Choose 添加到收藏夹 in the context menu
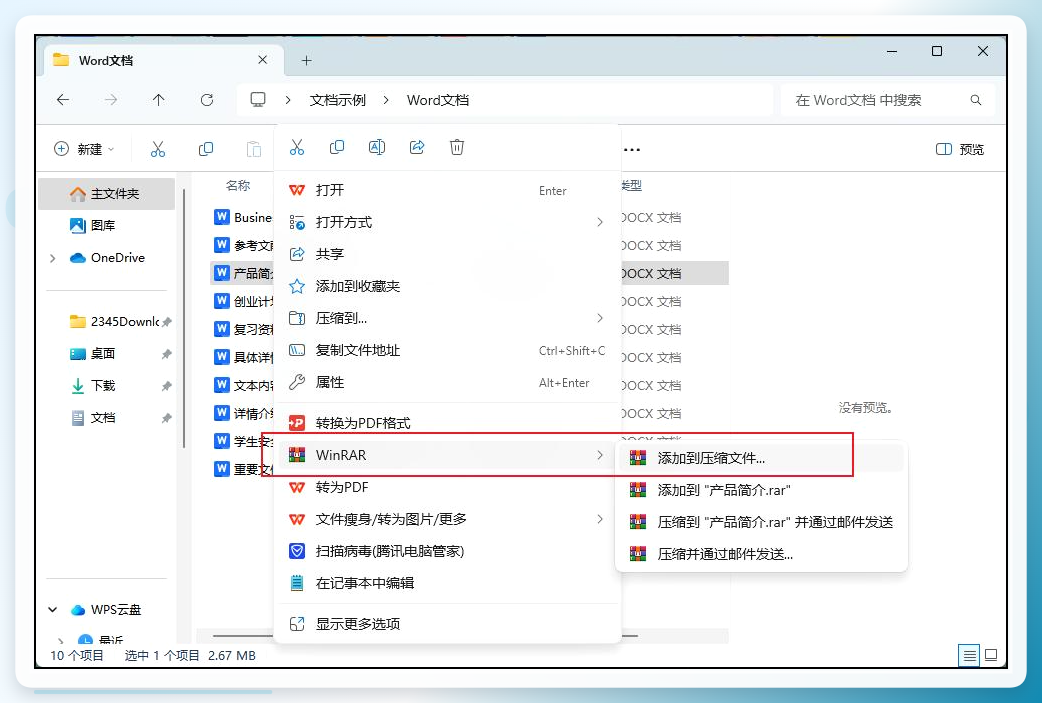Screen dimensions: 1042x703 446,286
